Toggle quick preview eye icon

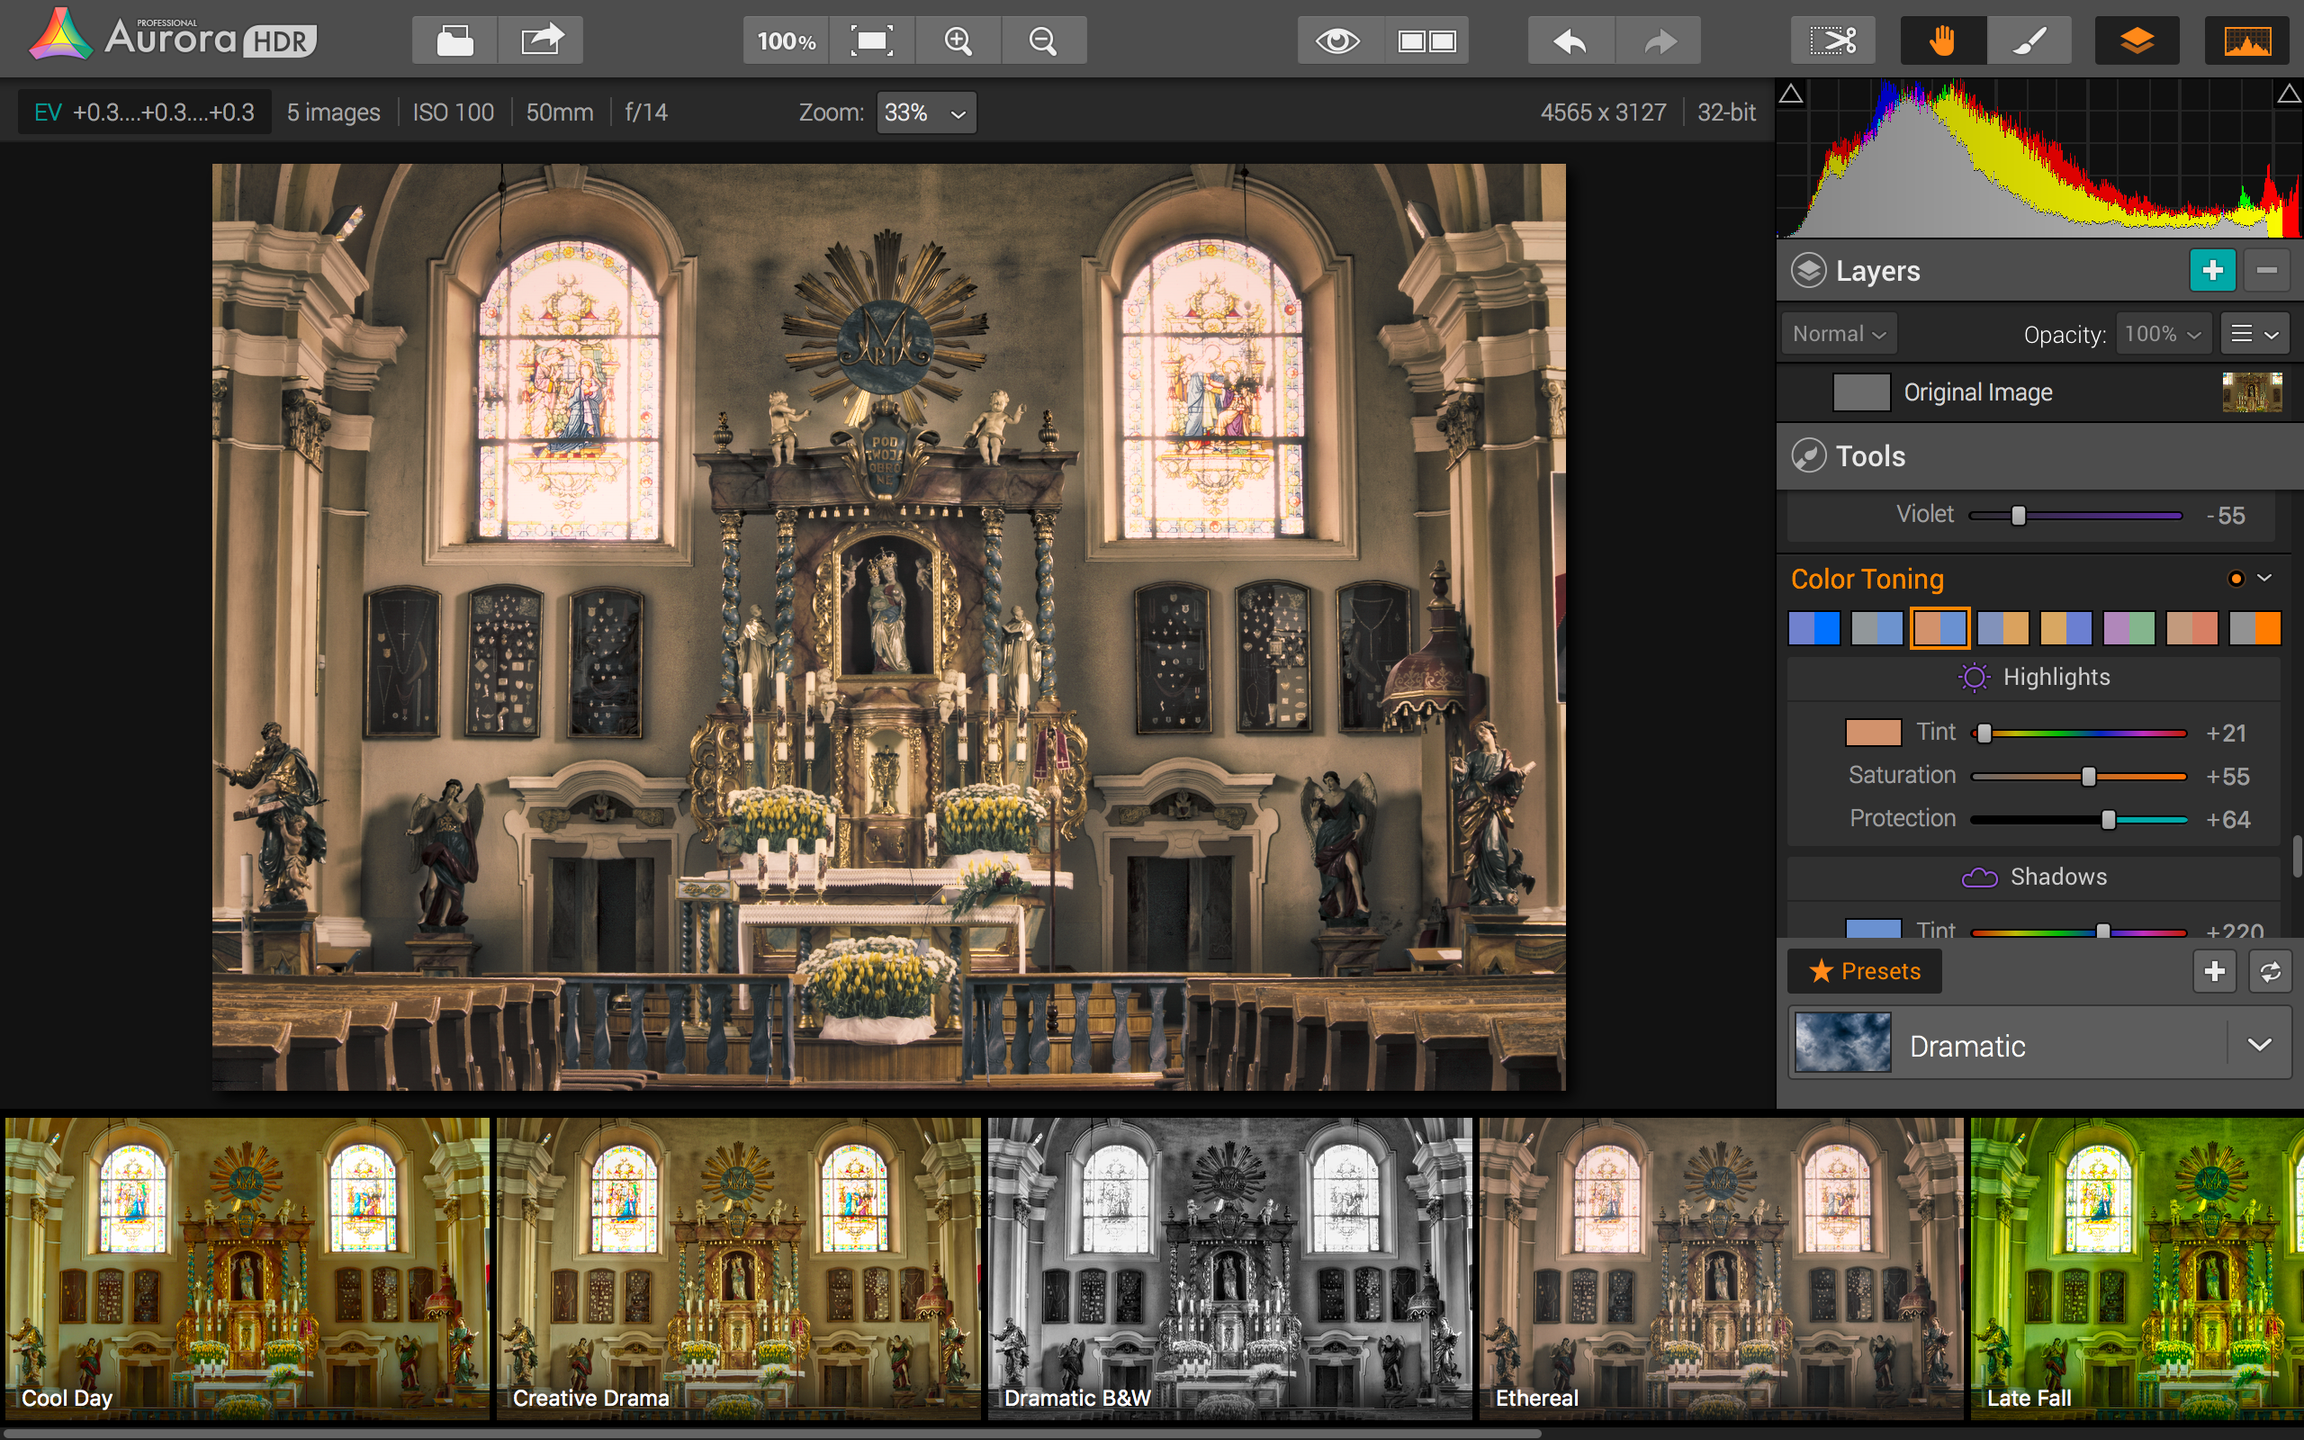1339,41
